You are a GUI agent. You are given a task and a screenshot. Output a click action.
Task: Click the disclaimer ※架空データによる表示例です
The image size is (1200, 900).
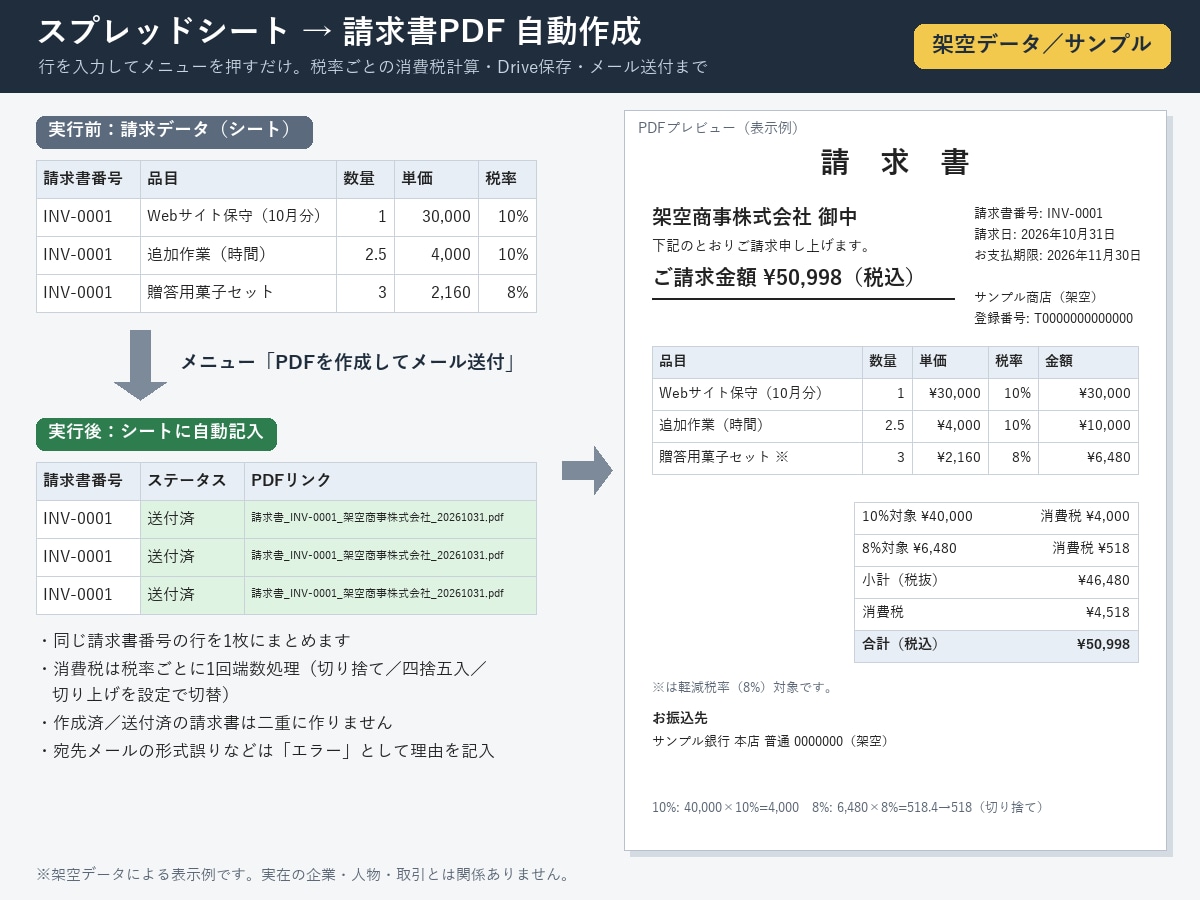[x=303, y=875]
